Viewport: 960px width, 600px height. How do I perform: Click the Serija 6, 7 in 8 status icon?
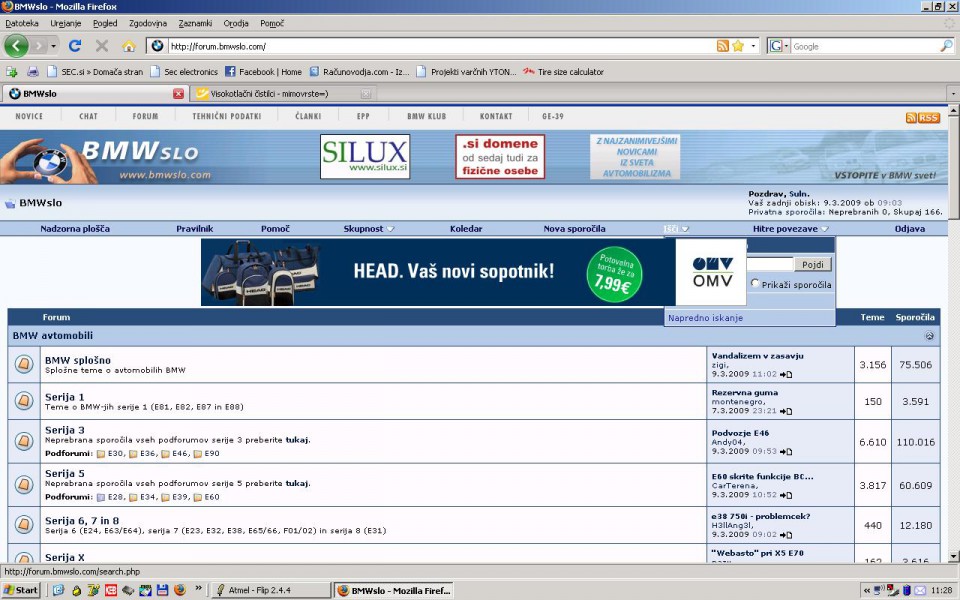pyautogui.click(x=24, y=525)
